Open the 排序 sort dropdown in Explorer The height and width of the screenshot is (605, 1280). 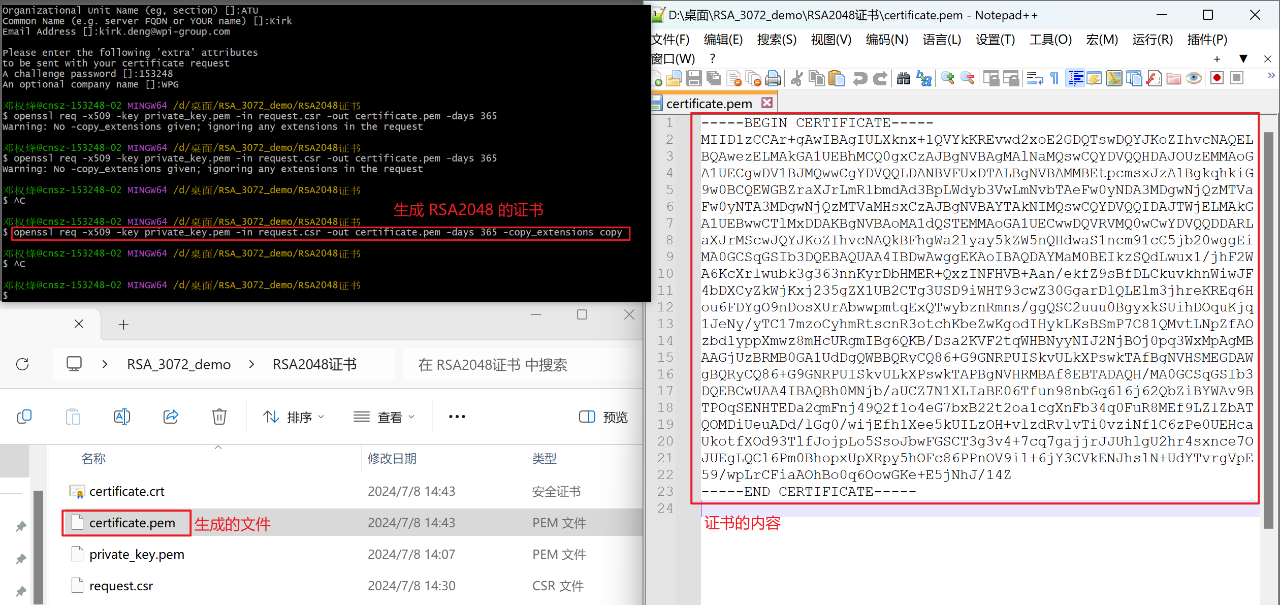pos(292,416)
